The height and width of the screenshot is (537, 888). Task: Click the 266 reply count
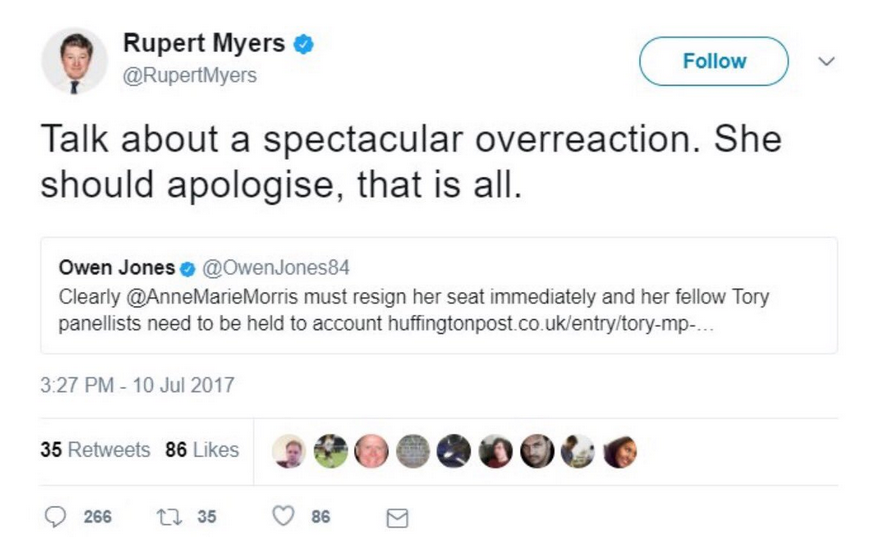(x=97, y=517)
